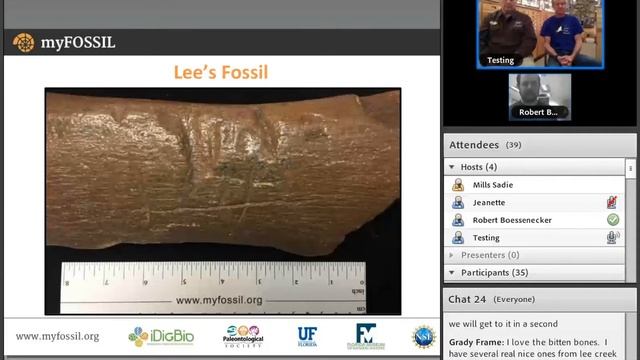Click the Testing user's microphone icon
This screenshot has width=640, height=360.
[613, 237]
